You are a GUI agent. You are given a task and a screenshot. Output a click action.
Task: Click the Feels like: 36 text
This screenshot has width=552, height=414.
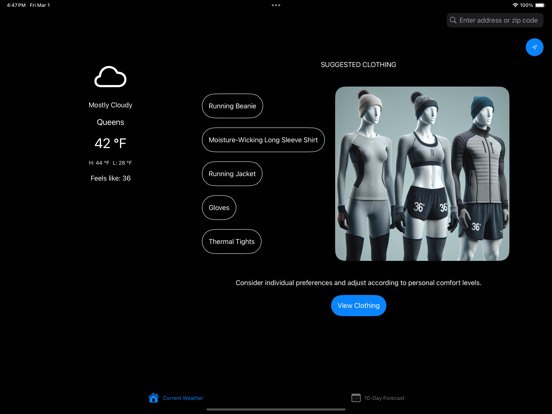pos(111,178)
